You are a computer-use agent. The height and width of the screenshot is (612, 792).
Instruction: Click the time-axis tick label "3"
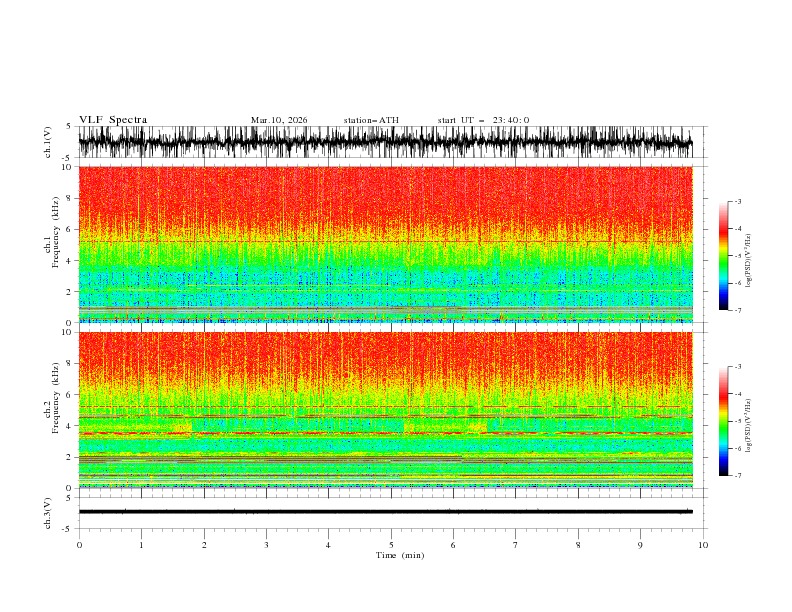(x=266, y=545)
